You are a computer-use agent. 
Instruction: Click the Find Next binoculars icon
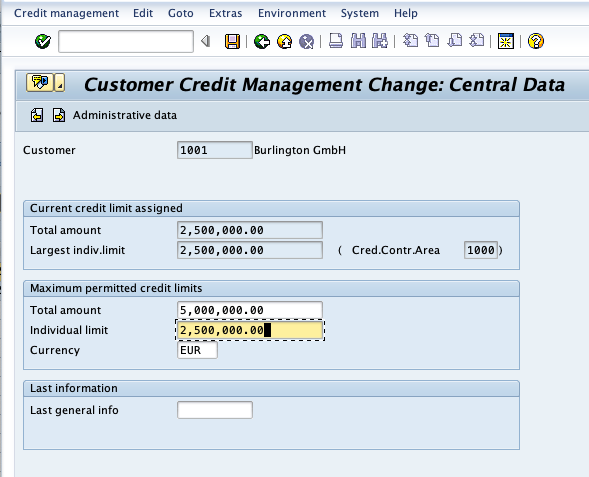click(x=380, y=41)
